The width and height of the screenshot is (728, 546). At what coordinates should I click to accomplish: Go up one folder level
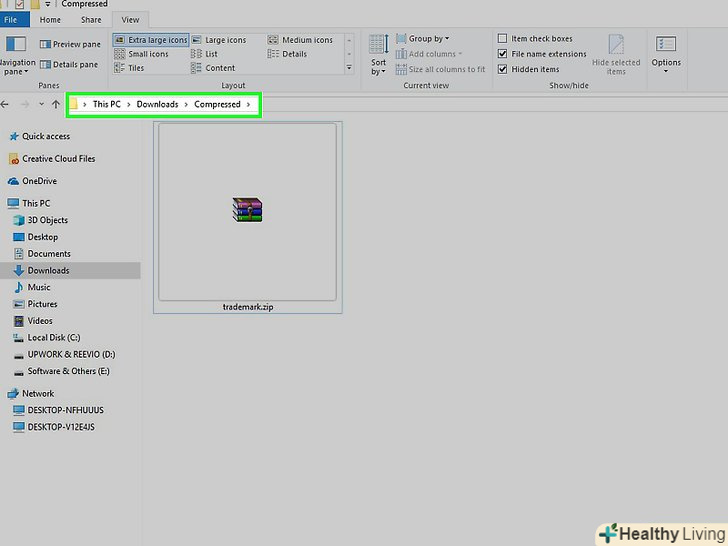56,104
